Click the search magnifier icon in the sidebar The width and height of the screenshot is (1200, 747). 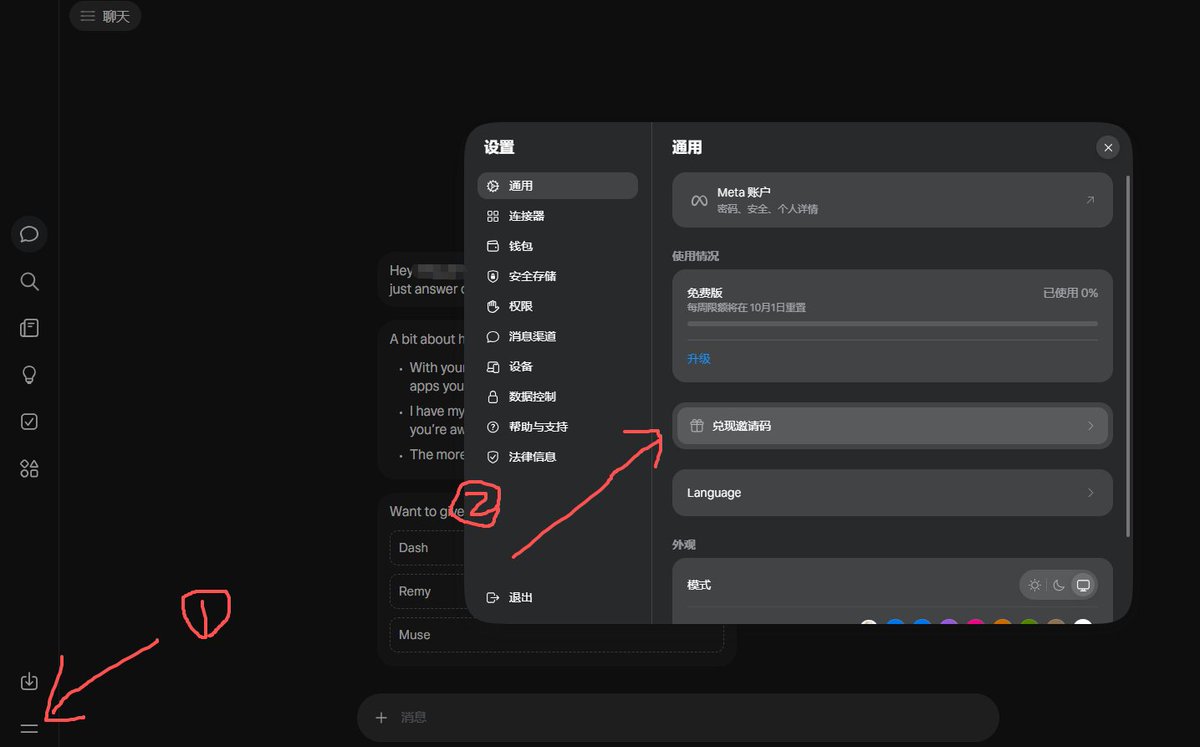[x=29, y=281]
